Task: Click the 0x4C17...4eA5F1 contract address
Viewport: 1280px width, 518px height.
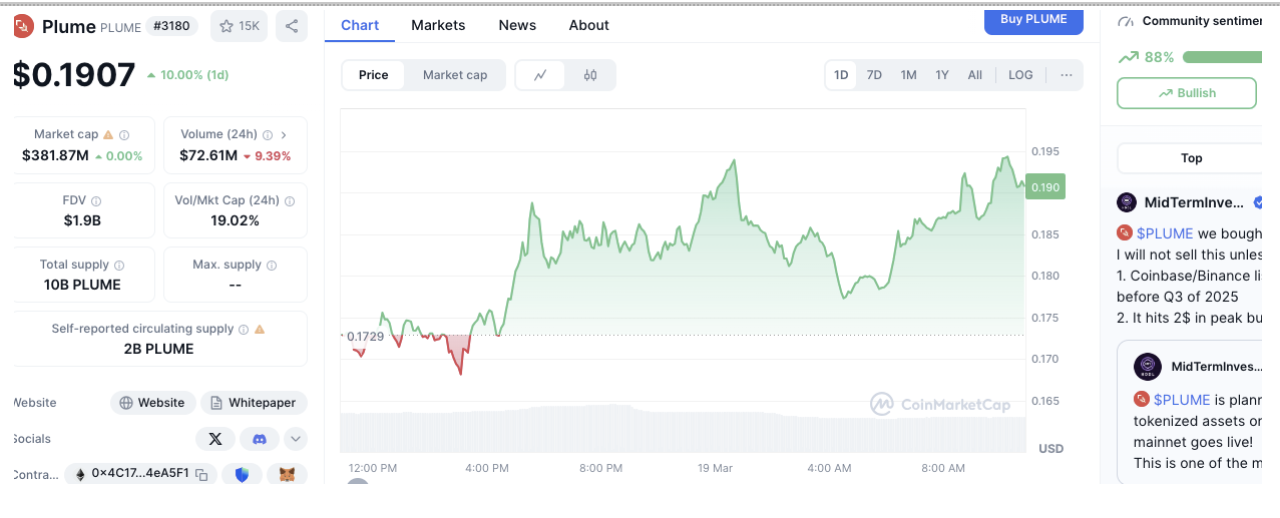Action: [140, 474]
